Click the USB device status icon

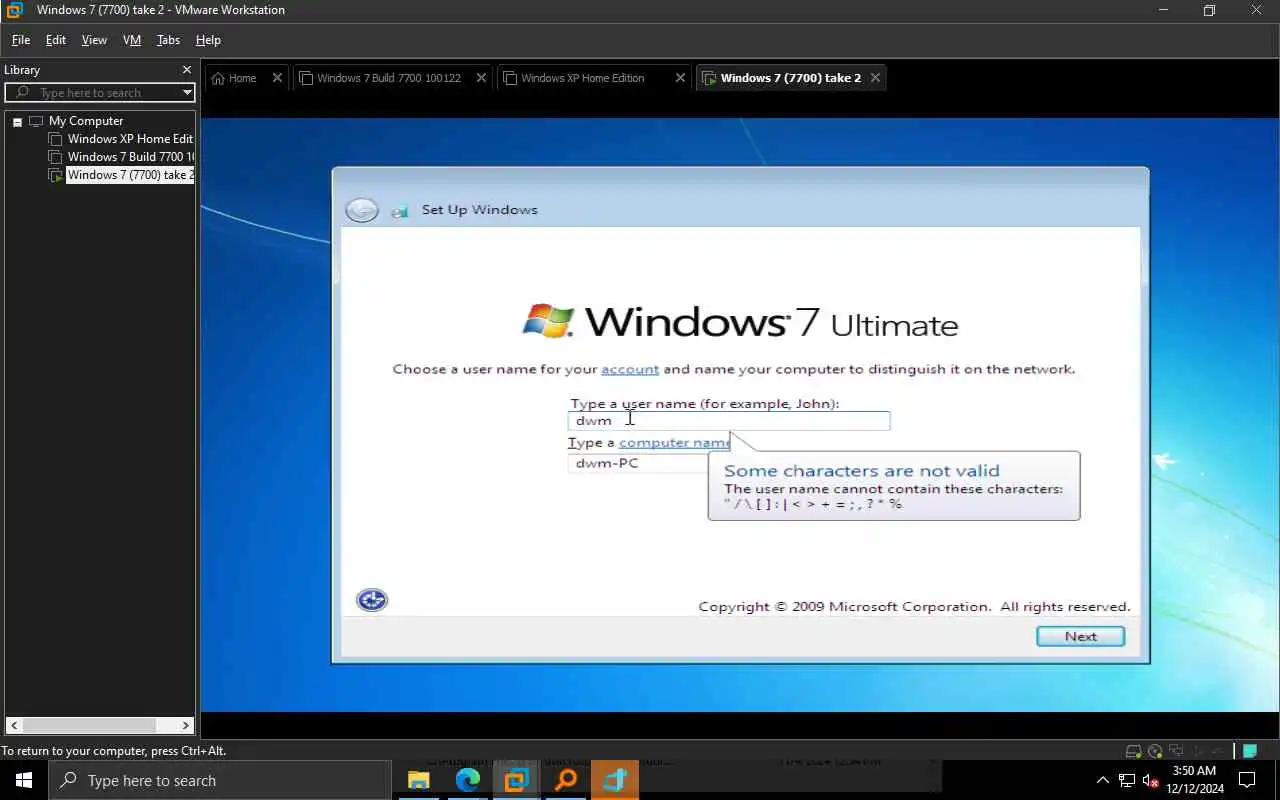point(1197,751)
